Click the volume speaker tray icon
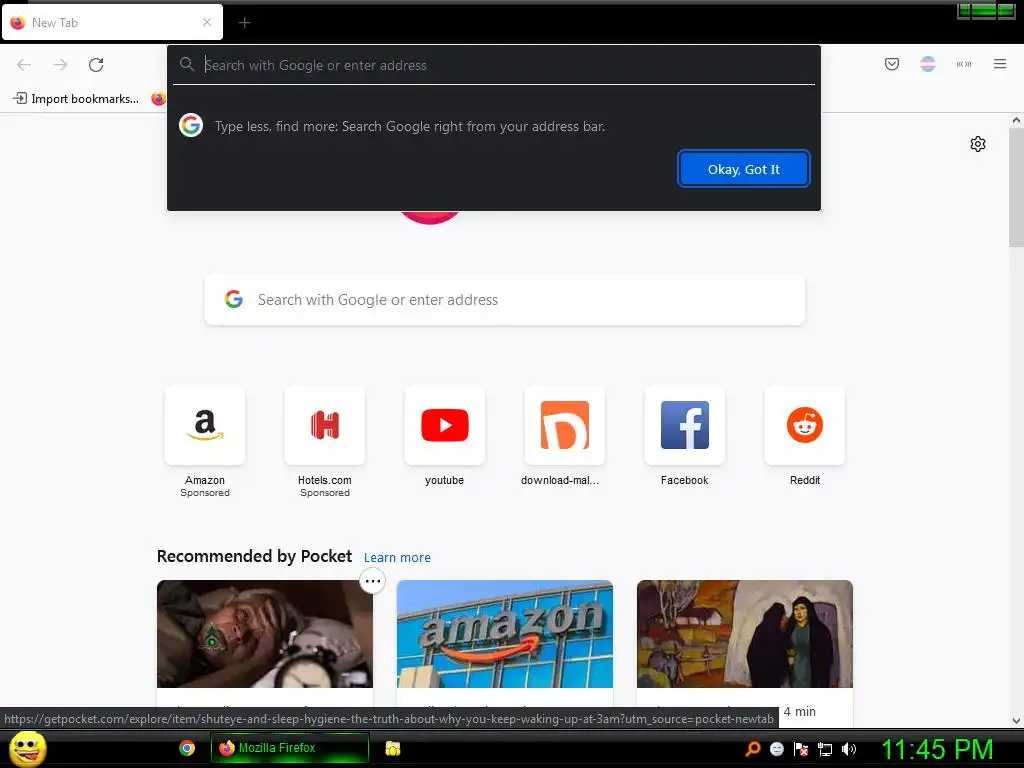 pos(848,749)
